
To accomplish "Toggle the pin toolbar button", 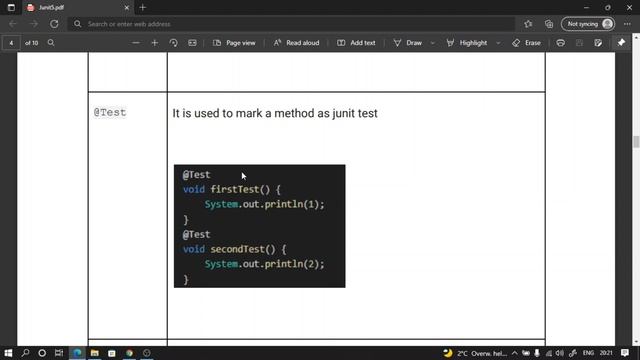I will (621, 42).
